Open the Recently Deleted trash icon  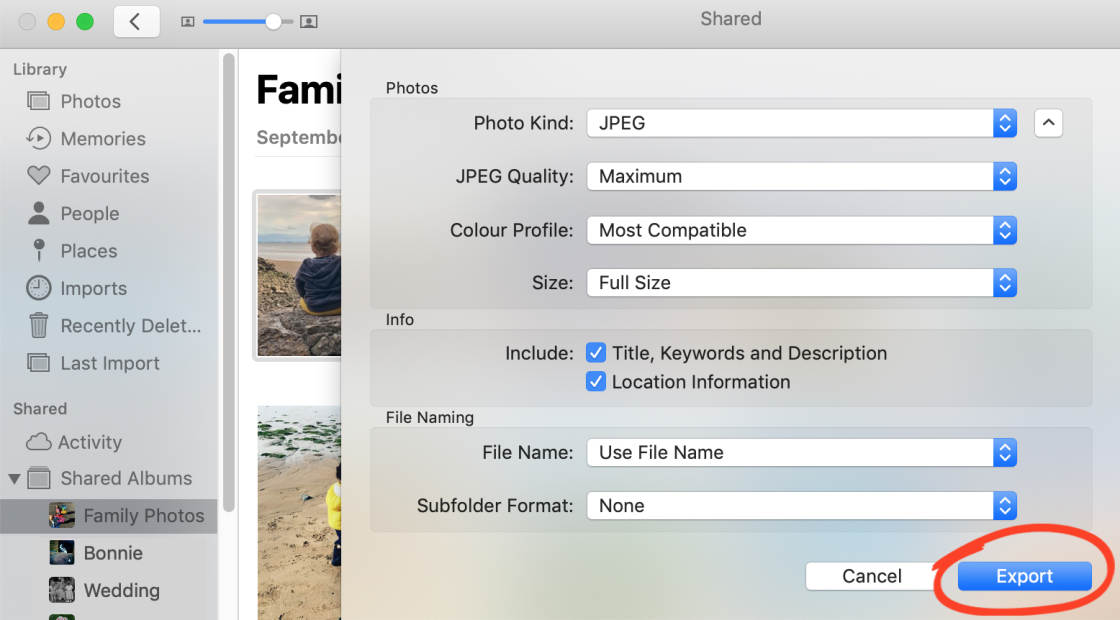point(39,326)
